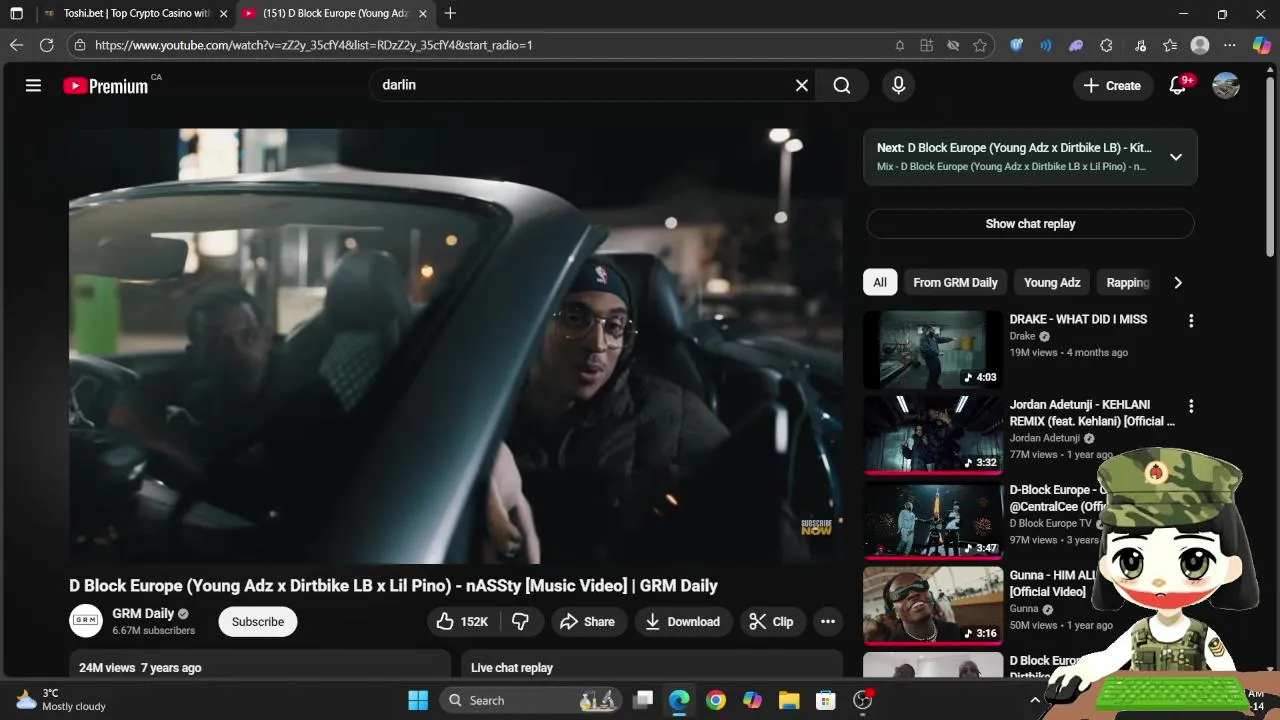The width and height of the screenshot is (1280, 720).
Task: Open options for DRAKE - WHAT DID I MISS
Action: tap(1190, 321)
